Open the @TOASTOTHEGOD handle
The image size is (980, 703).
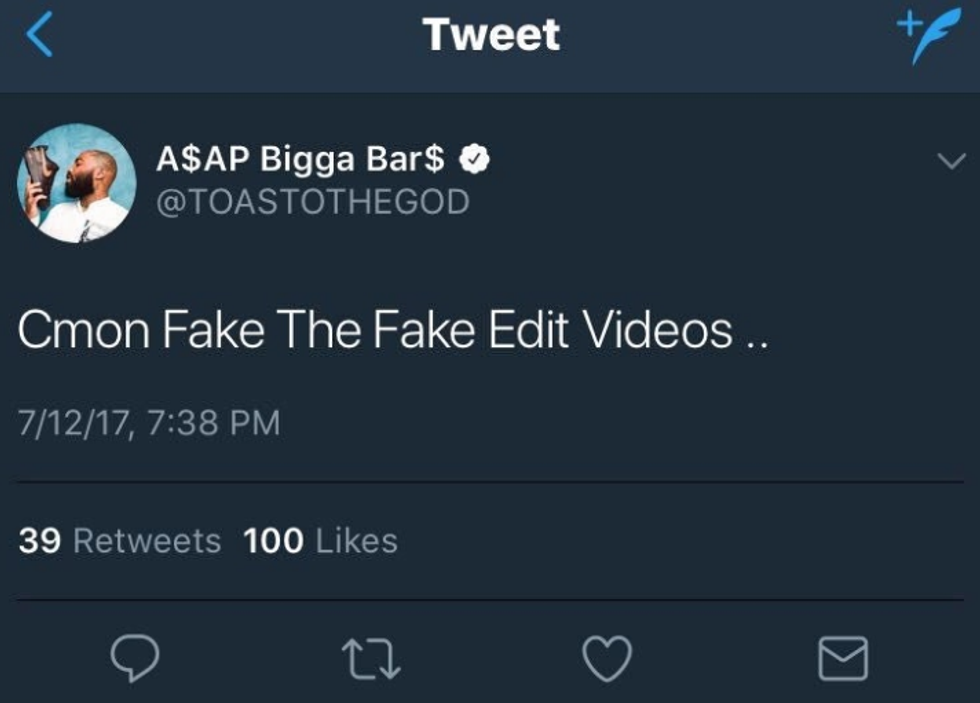312,202
